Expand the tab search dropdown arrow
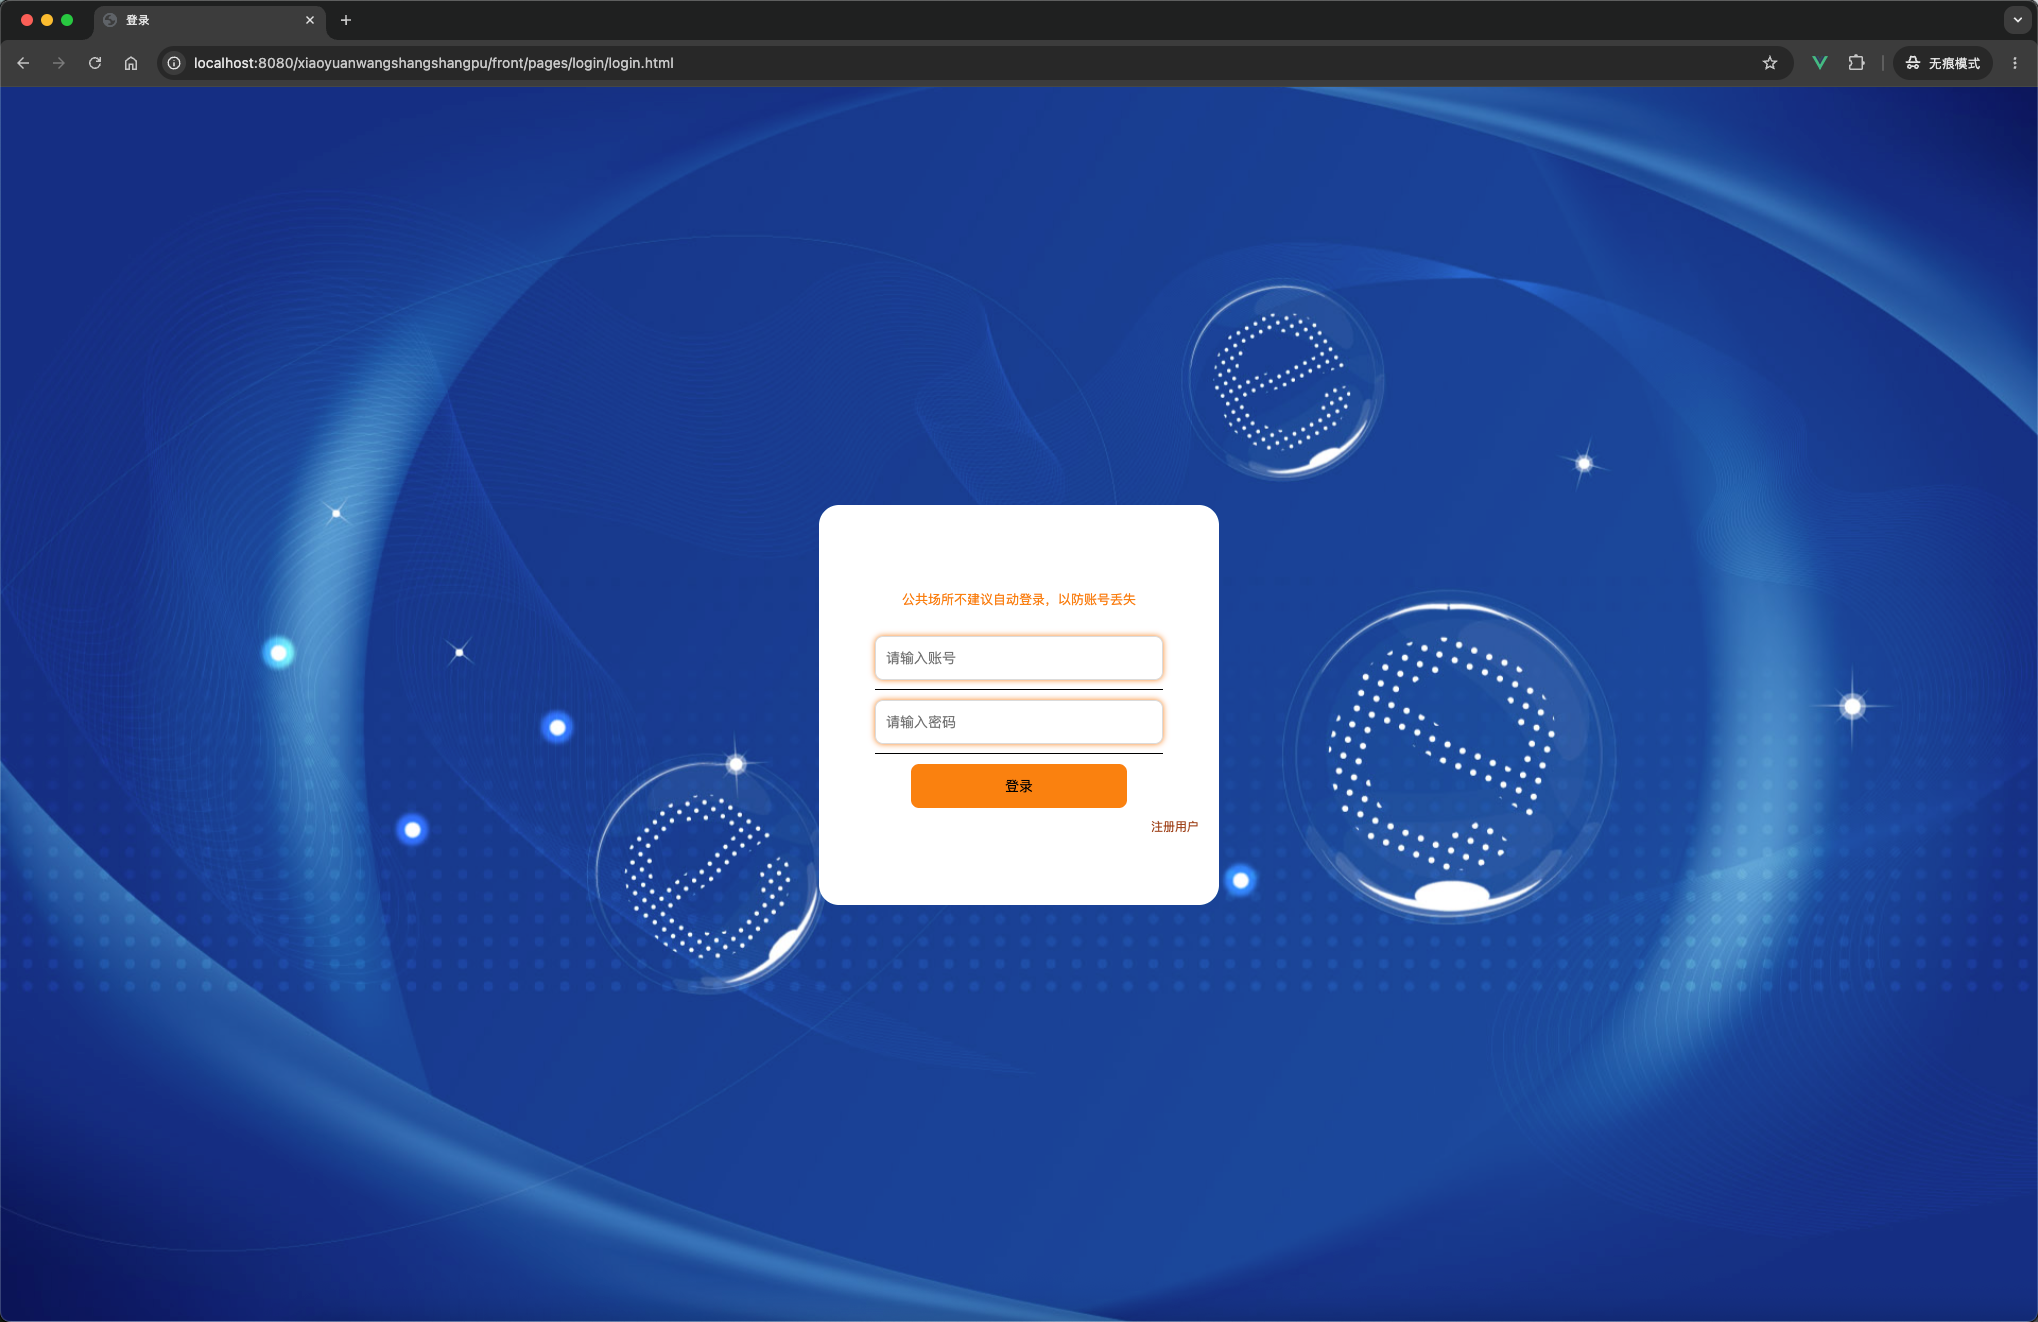 (x=2018, y=20)
